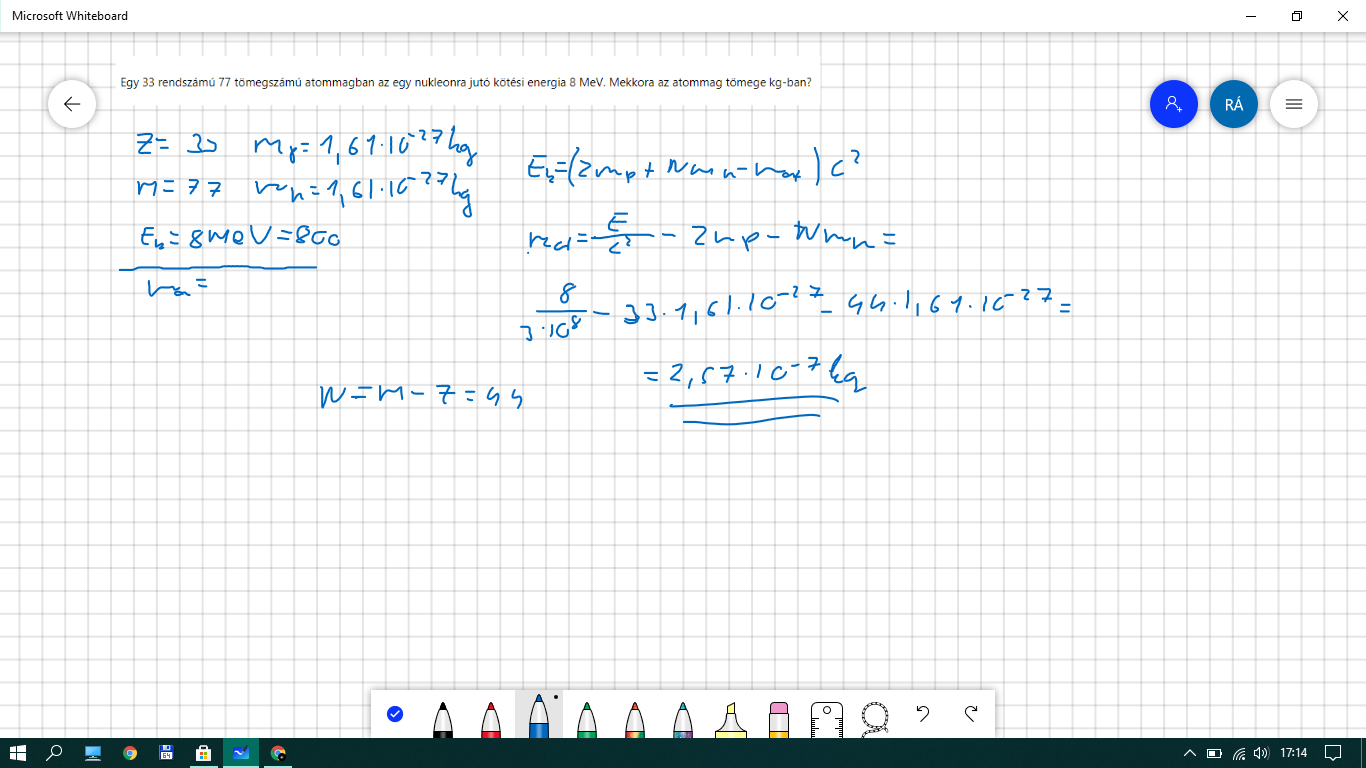Open options for the selected blue pen

tap(539, 714)
